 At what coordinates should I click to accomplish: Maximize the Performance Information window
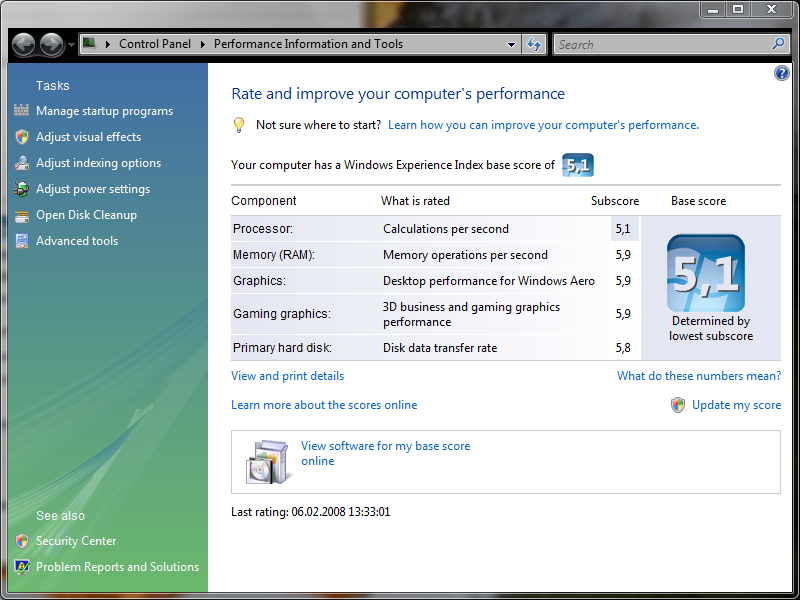(x=738, y=9)
